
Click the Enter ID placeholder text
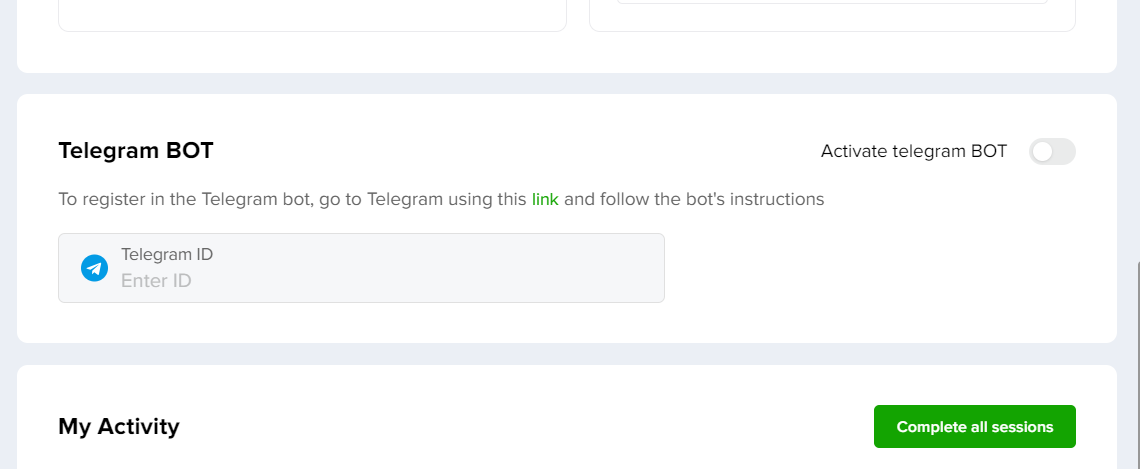156,281
